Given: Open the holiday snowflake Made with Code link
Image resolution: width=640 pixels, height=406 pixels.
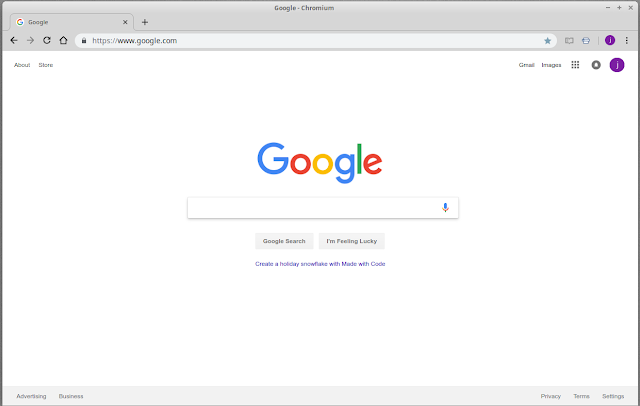Looking at the screenshot, I should [320, 264].
